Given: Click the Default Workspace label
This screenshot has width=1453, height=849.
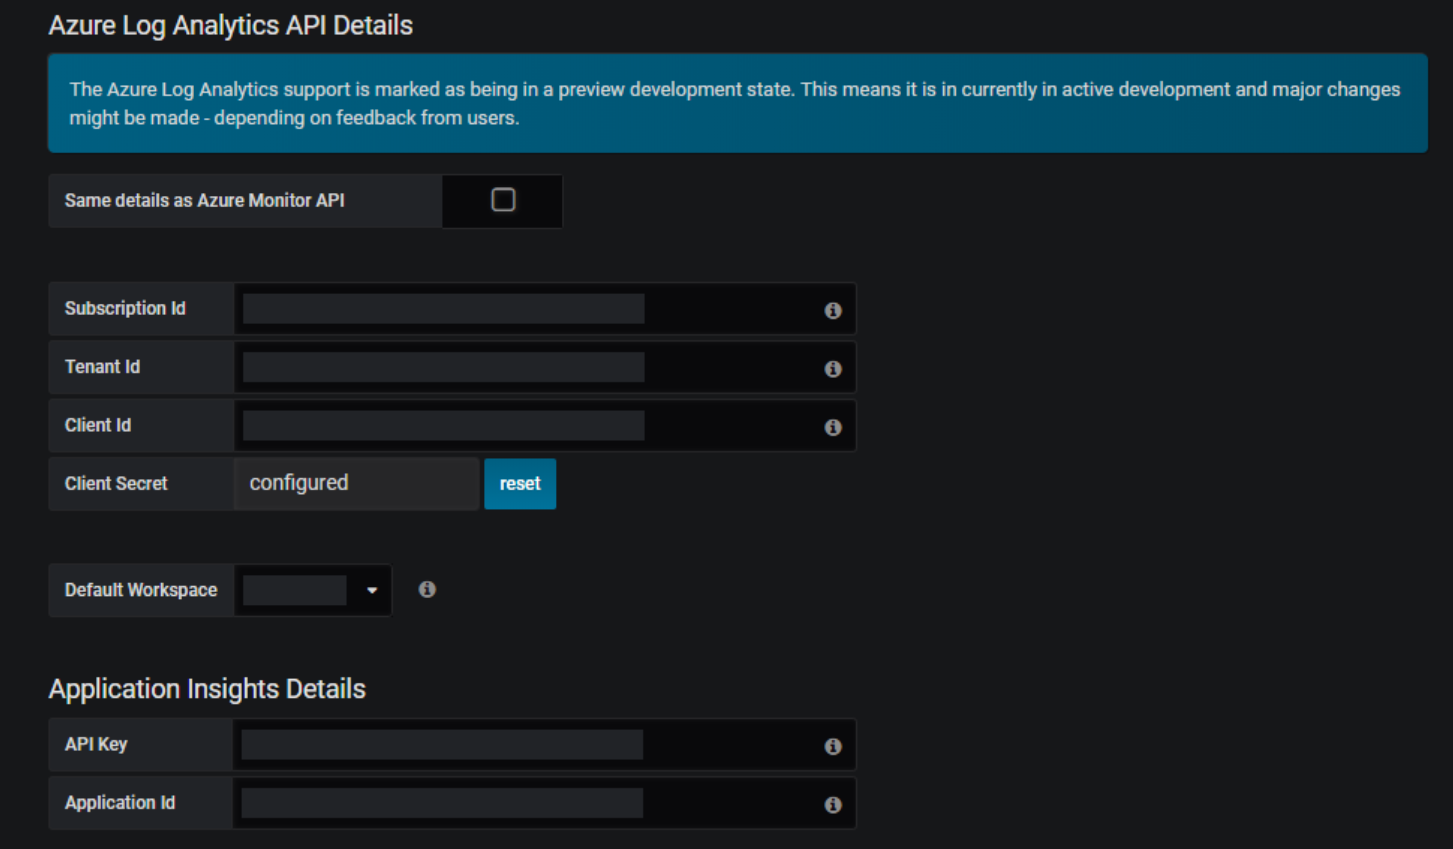Looking at the screenshot, I should tap(141, 590).
